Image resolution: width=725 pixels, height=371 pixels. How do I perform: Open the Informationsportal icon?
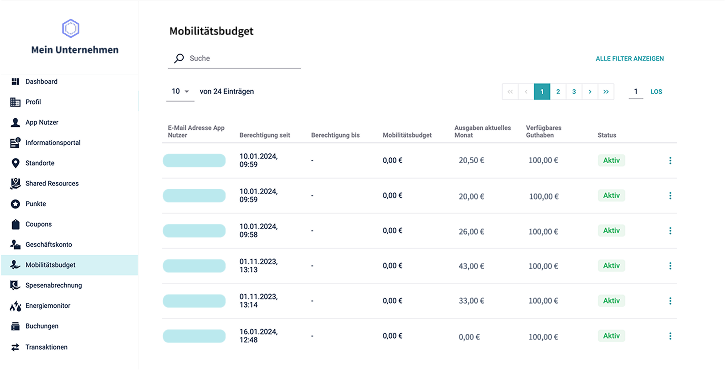pos(15,142)
